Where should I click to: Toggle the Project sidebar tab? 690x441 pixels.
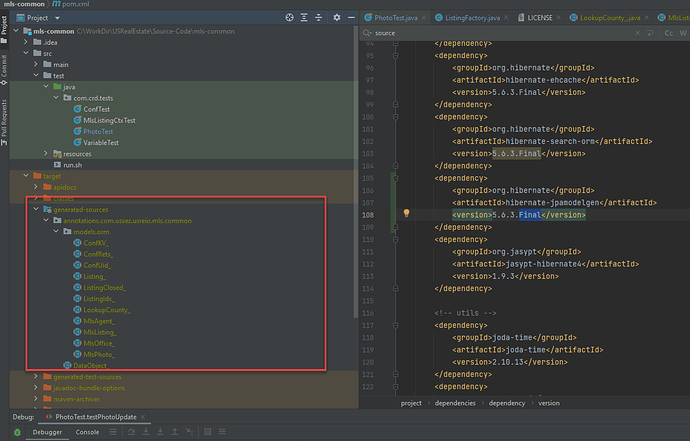tap(4, 29)
